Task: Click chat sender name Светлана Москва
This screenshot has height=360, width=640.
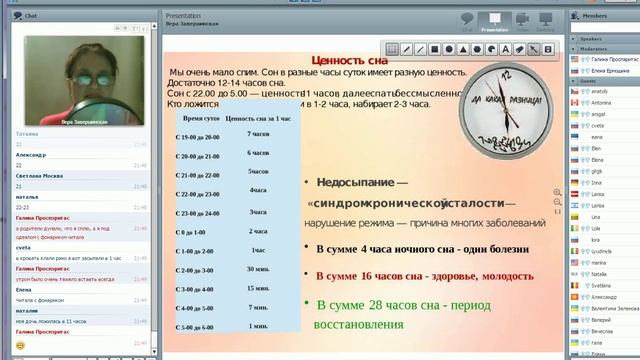Action: click(x=39, y=176)
